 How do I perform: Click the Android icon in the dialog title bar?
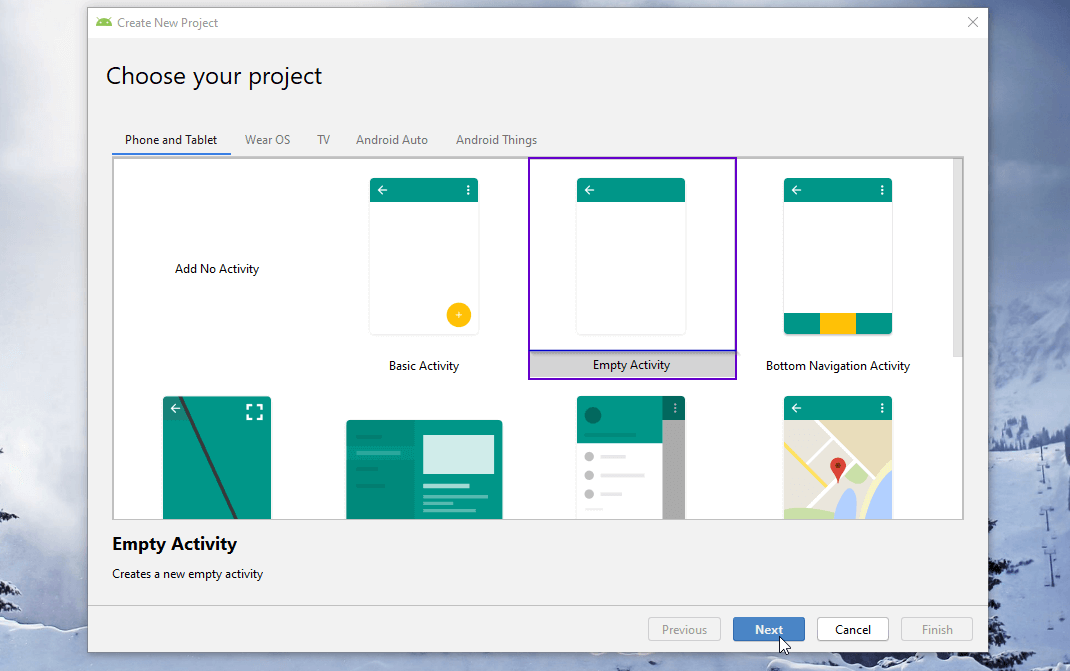[103, 21]
